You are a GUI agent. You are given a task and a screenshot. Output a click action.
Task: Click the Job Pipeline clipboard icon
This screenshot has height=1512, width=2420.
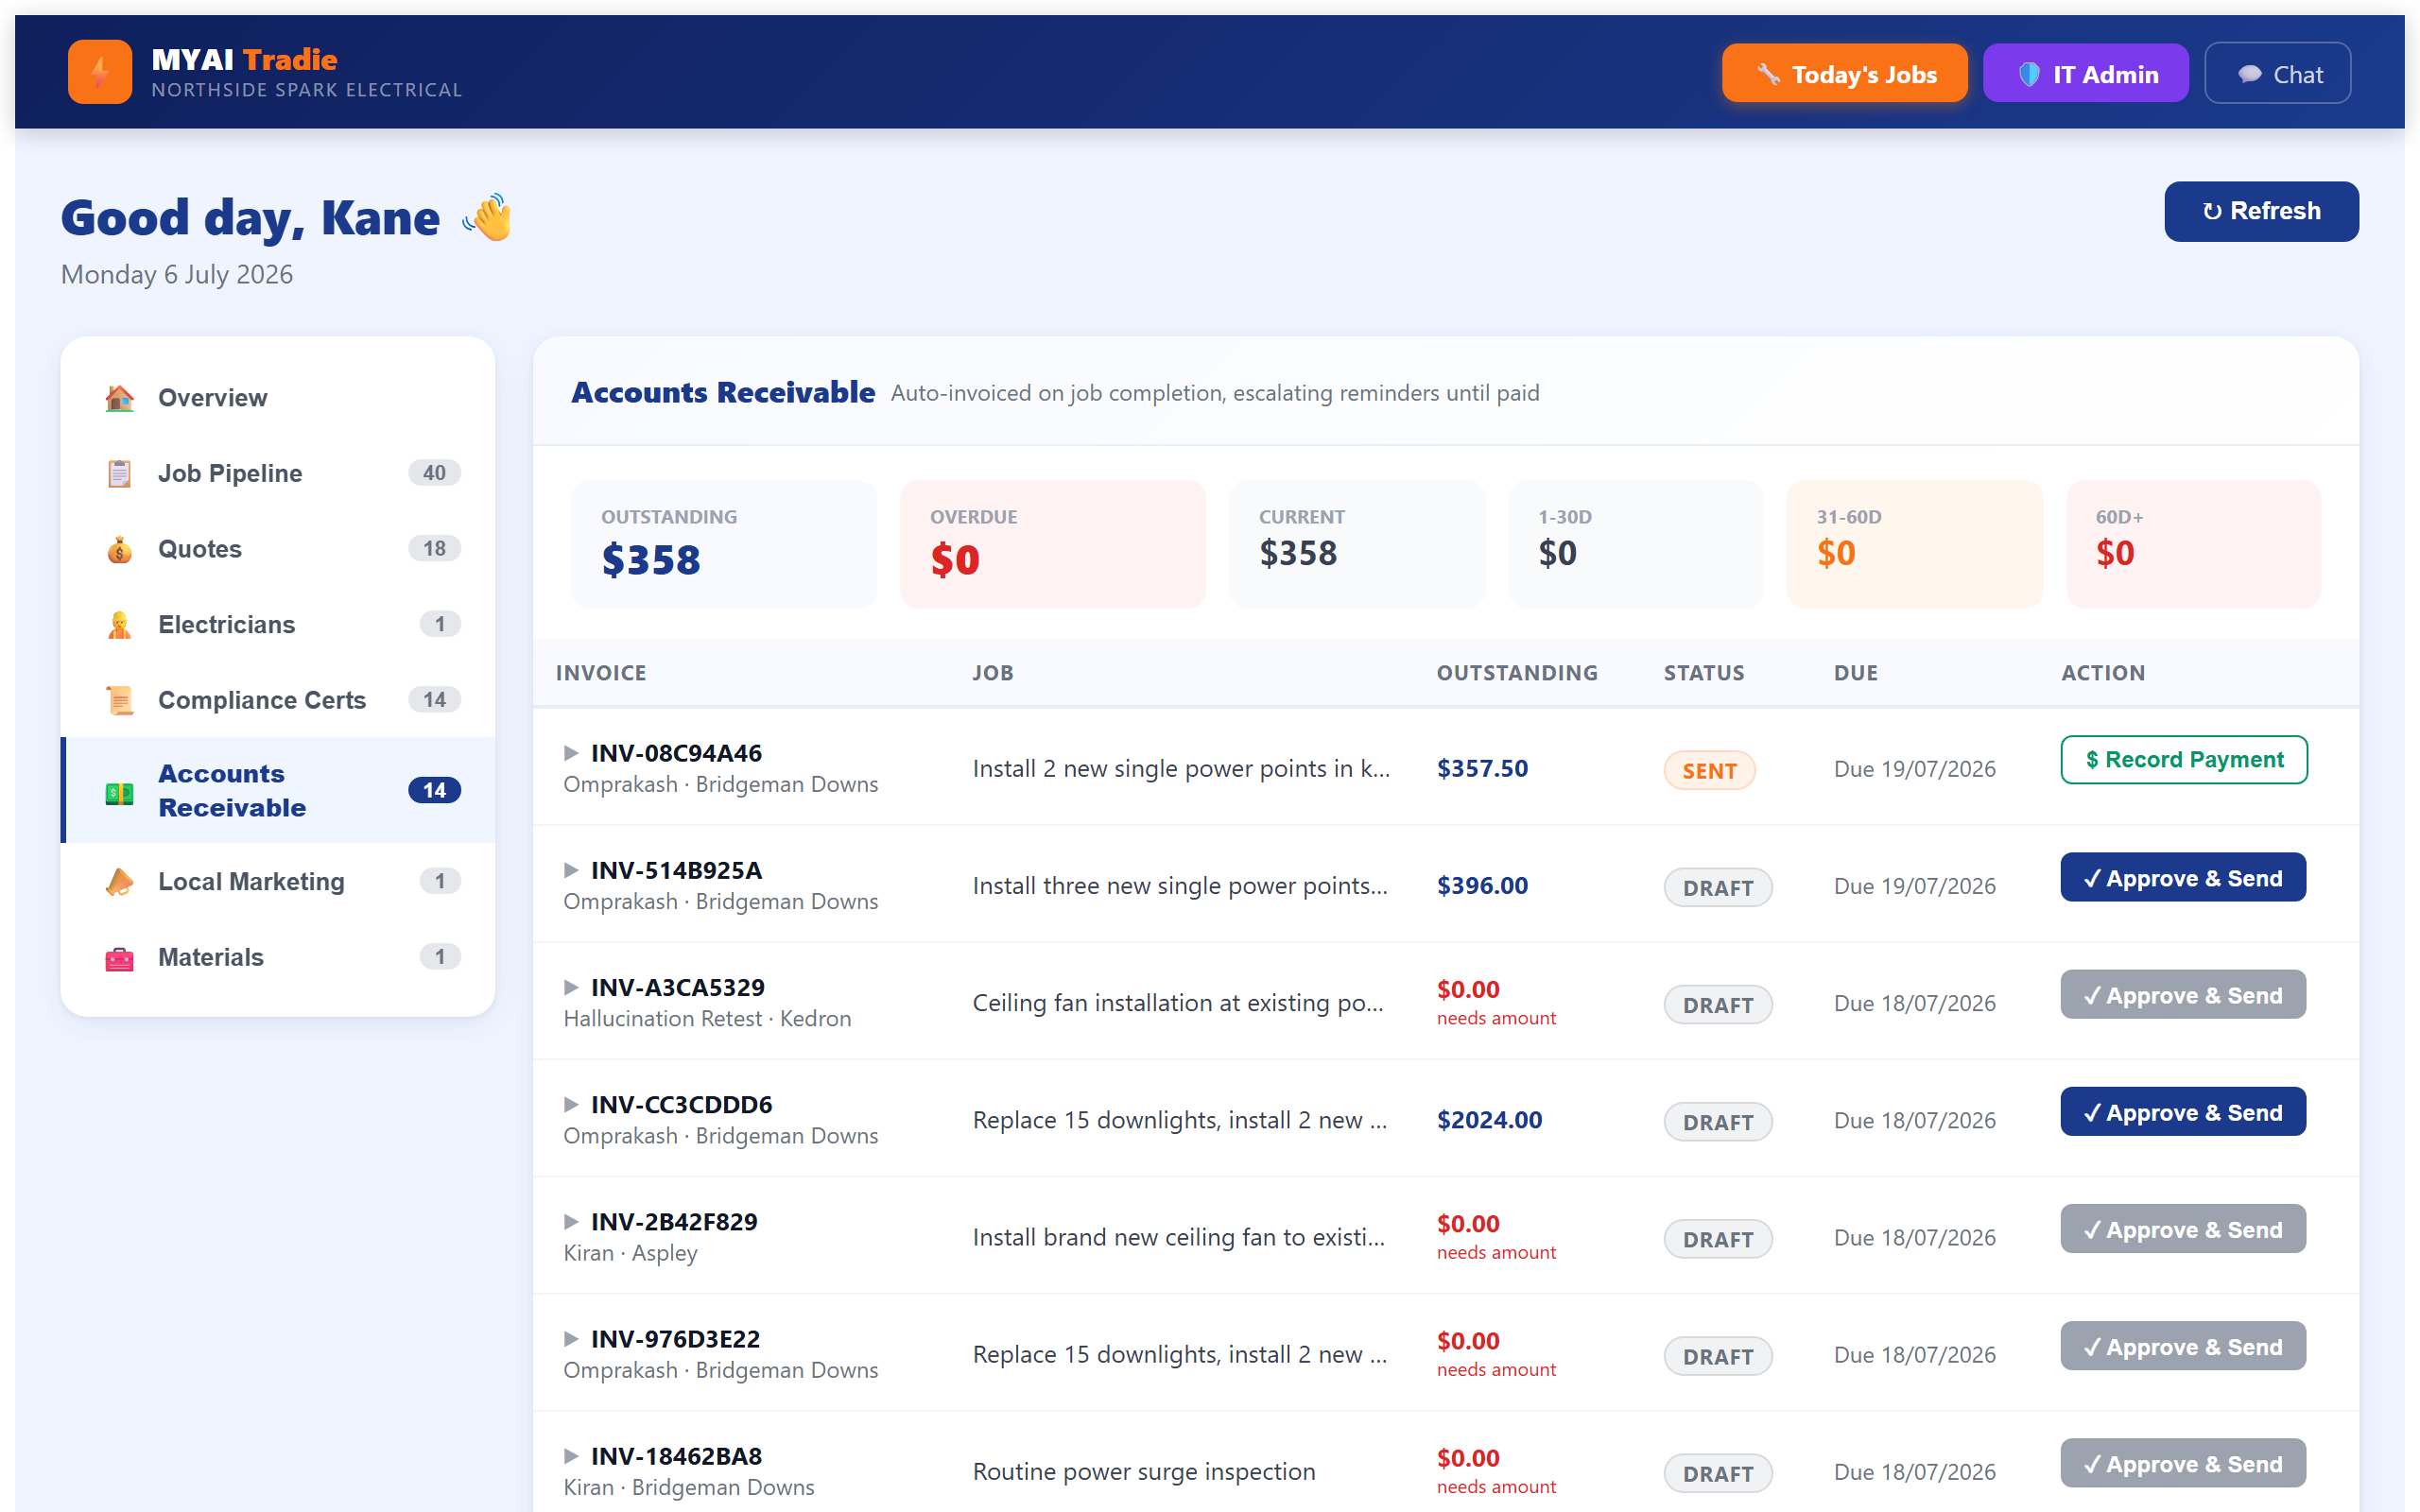[120, 473]
